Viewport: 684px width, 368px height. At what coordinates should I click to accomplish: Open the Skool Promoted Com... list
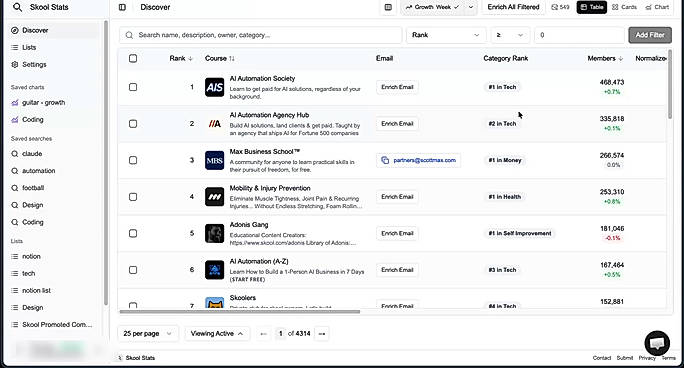click(x=57, y=324)
